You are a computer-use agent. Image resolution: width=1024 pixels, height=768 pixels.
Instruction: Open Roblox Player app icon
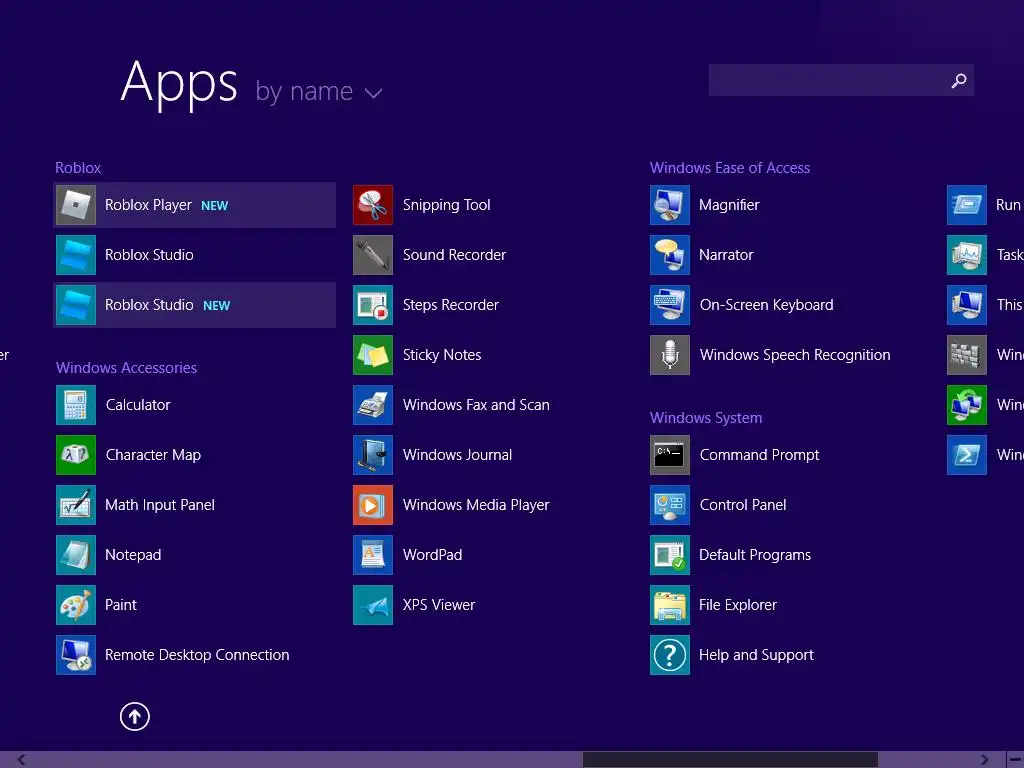pyautogui.click(x=76, y=205)
